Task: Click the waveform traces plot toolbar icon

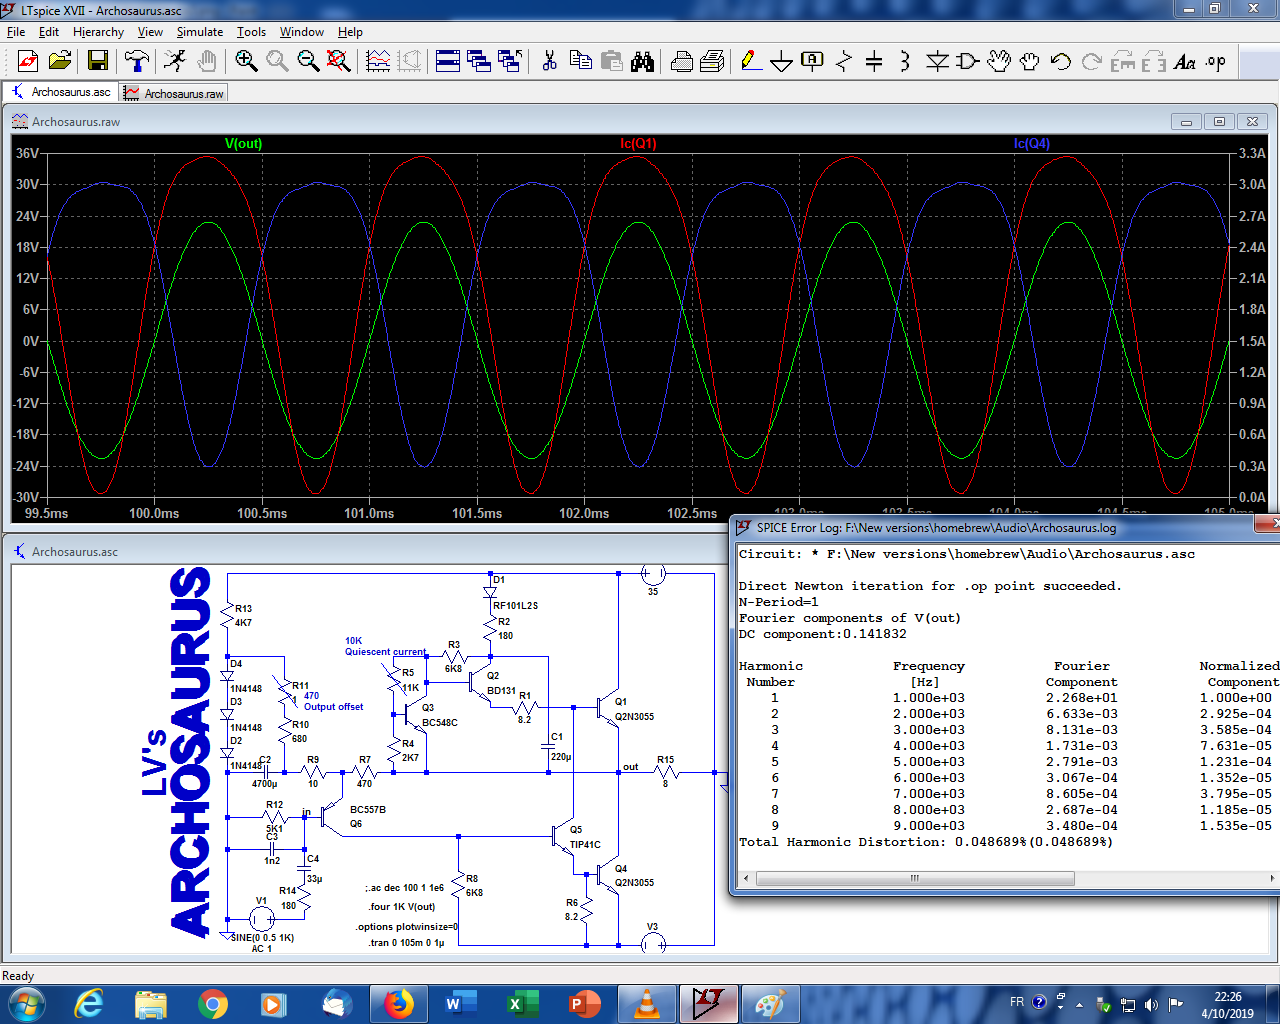Action: pyautogui.click(x=378, y=62)
